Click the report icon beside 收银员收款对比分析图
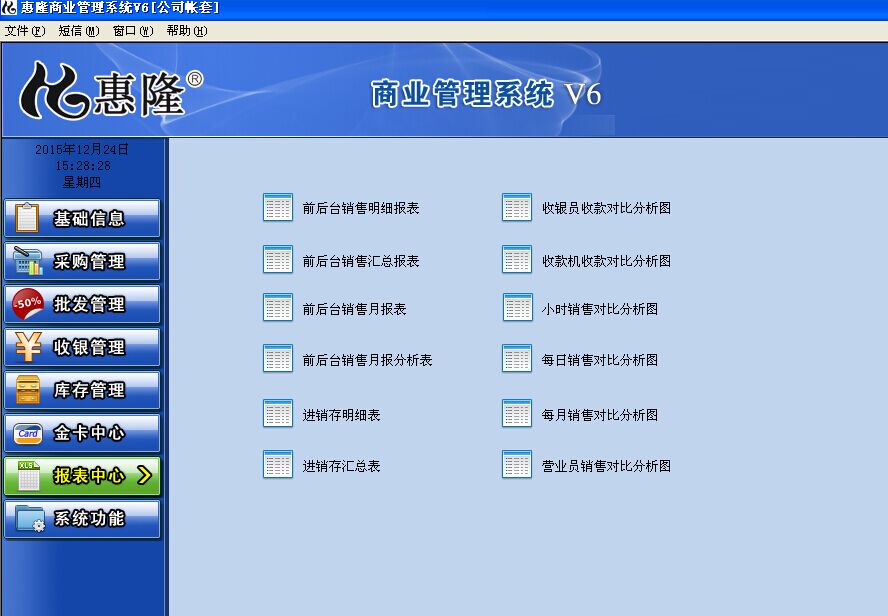Screen dimensions: 888x616 pyautogui.click(x=516, y=207)
